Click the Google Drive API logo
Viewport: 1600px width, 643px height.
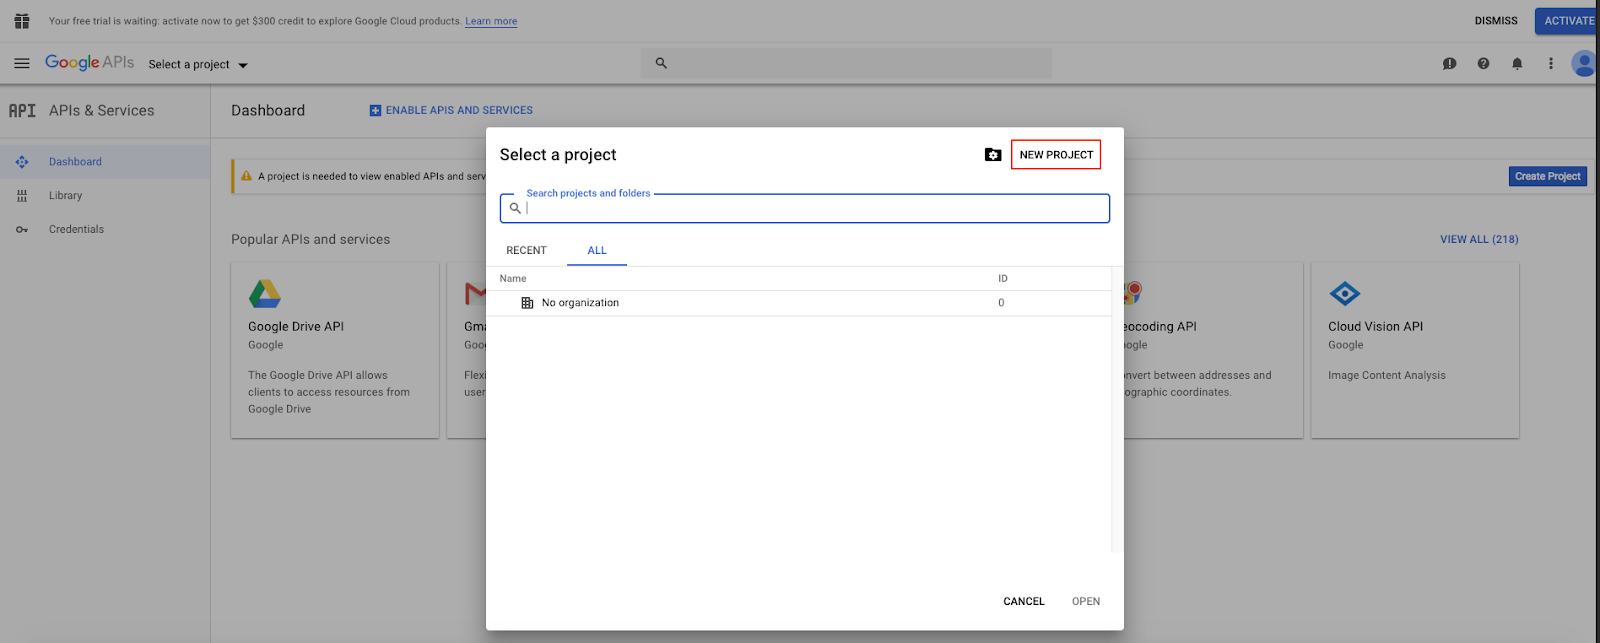click(x=265, y=294)
